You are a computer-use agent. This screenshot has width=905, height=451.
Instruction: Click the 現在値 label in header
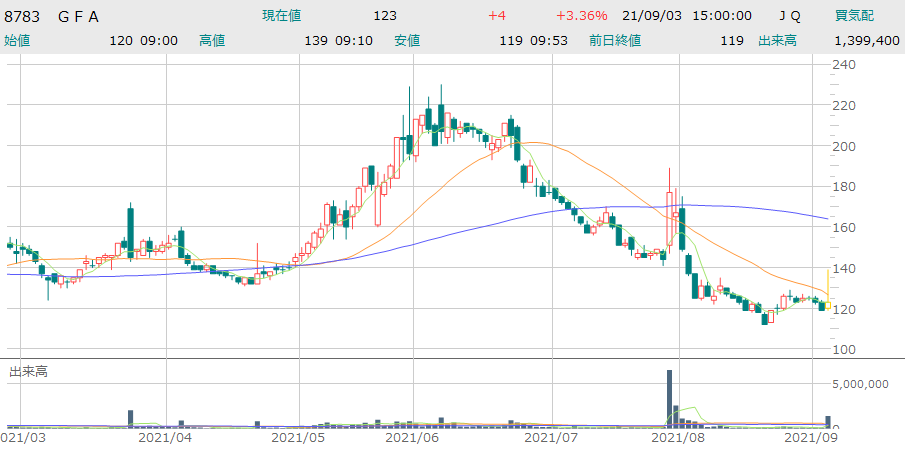281,16
